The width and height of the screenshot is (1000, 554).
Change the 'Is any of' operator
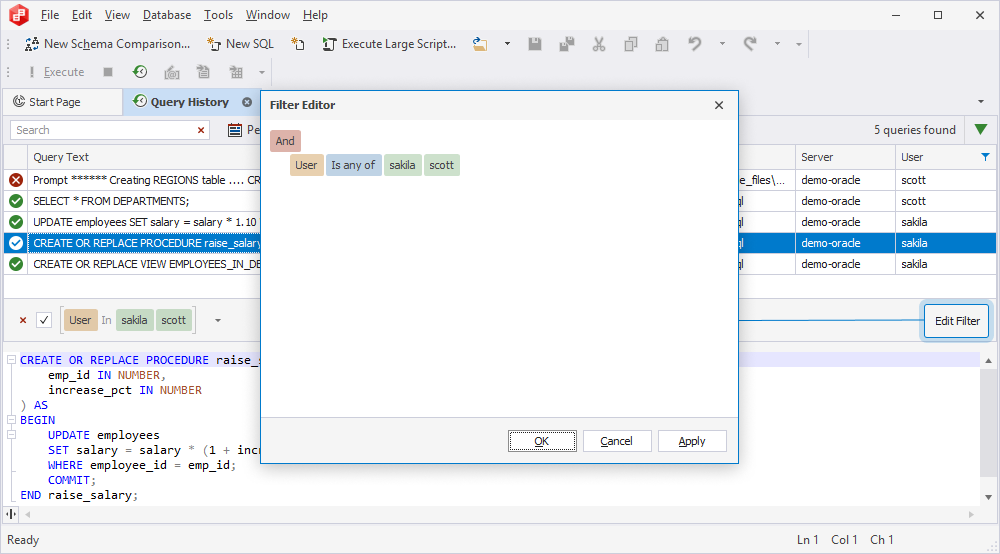point(353,165)
